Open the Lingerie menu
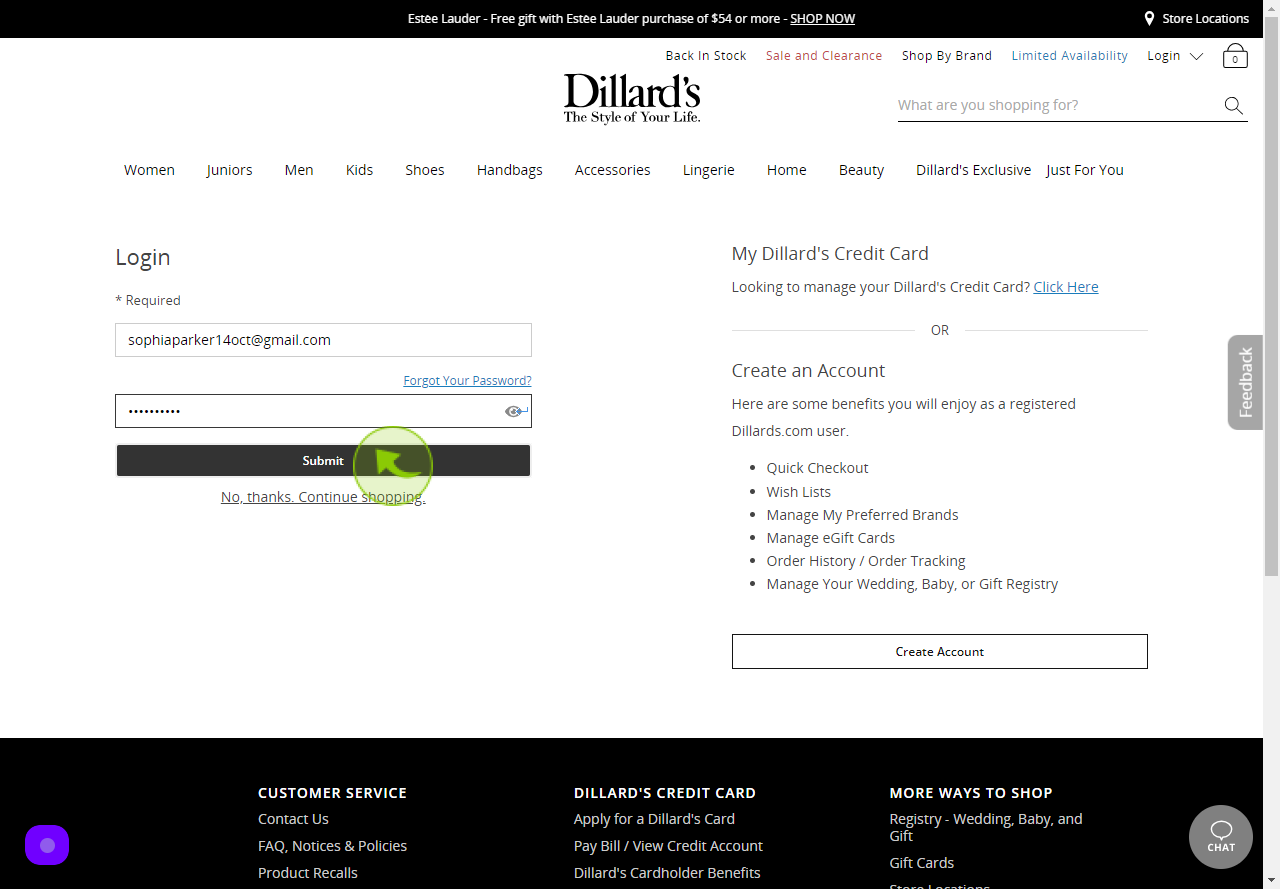This screenshot has width=1280, height=889. pyautogui.click(x=709, y=170)
